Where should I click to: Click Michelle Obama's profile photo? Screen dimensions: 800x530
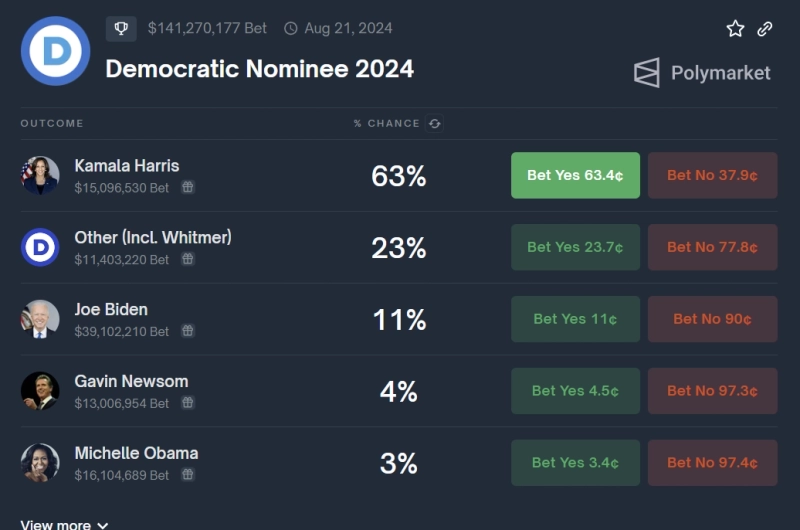point(40,463)
